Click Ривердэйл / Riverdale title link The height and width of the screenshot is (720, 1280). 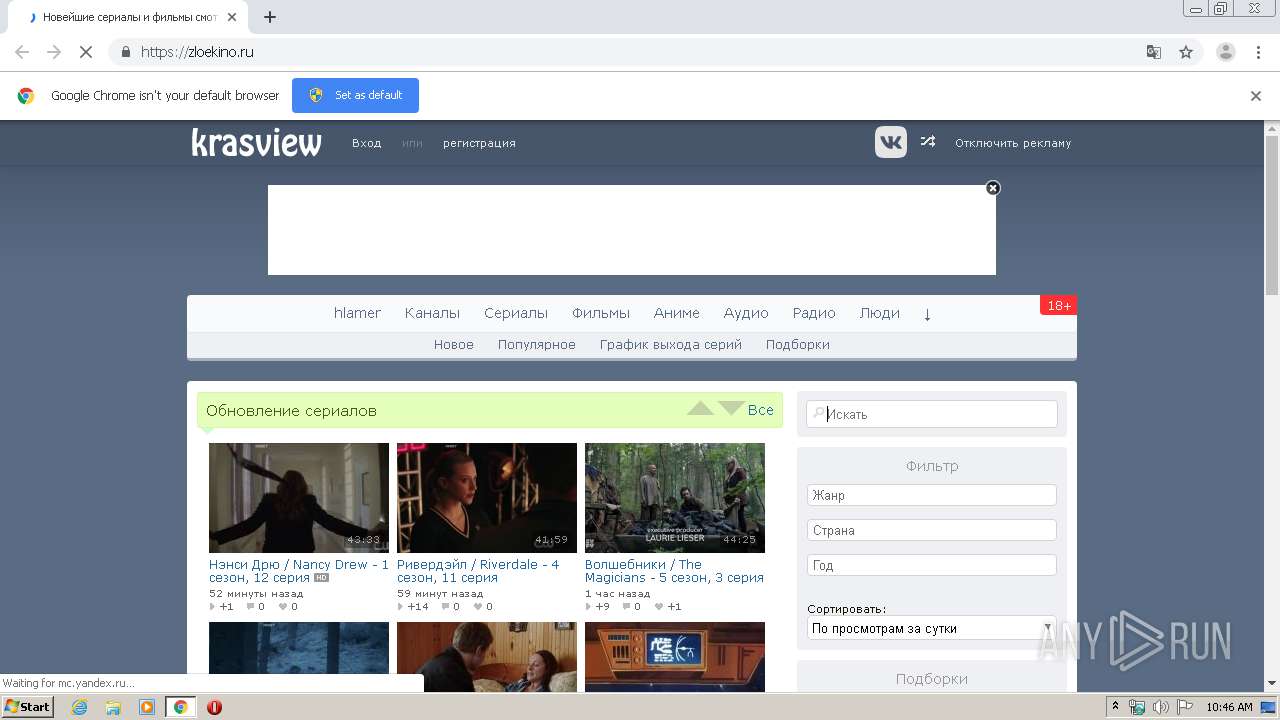pyautogui.click(x=478, y=571)
